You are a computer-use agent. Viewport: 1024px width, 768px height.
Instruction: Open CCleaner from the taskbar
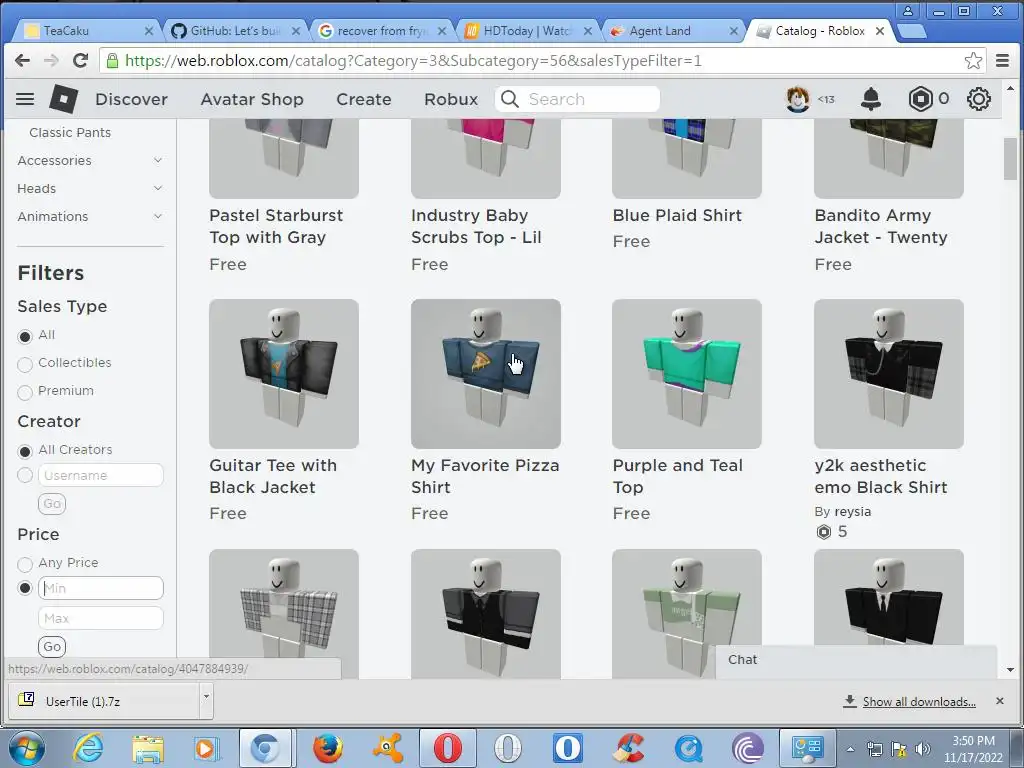point(628,748)
